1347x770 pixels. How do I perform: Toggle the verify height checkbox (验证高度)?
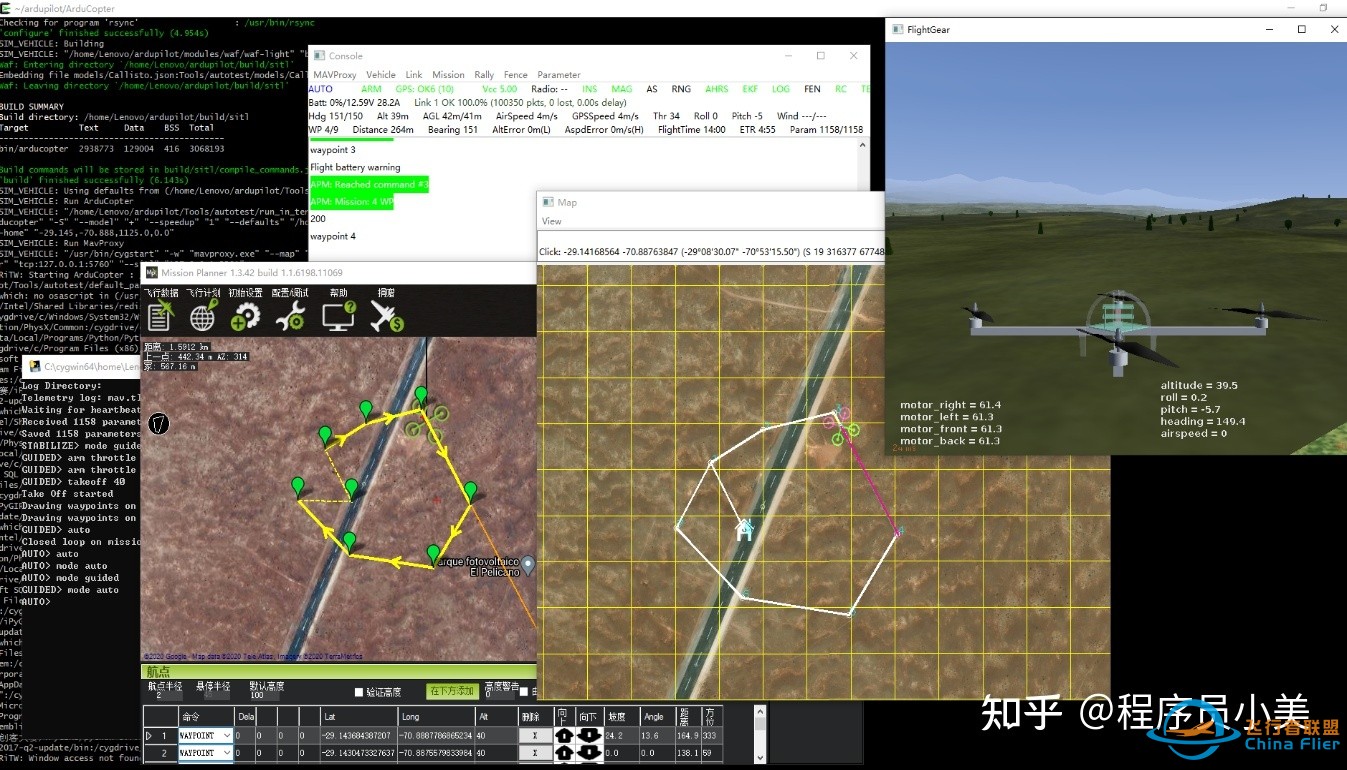click(359, 692)
